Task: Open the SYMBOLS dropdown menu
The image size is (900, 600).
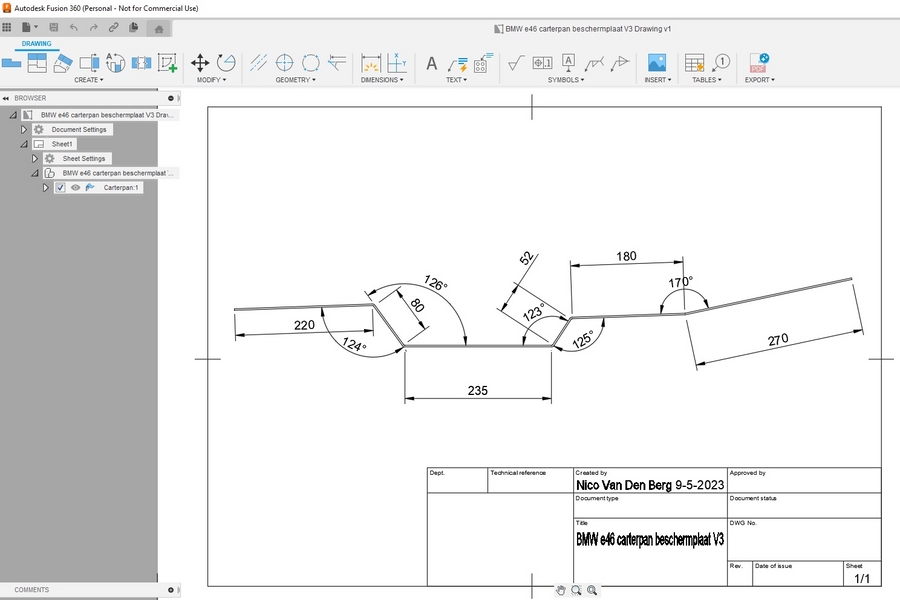Action: coord(566,80)
